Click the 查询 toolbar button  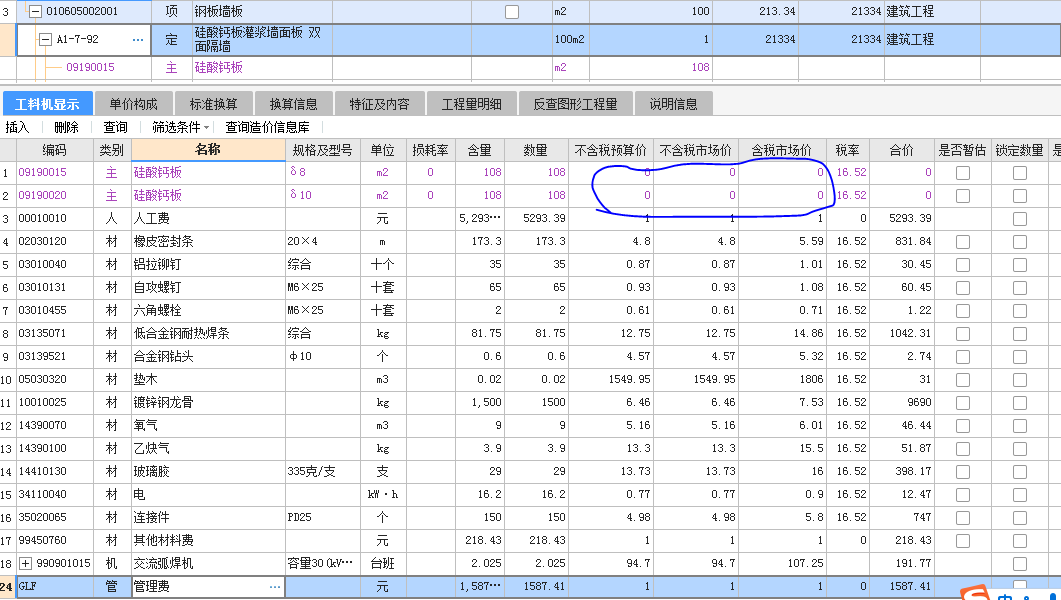click(115, 127)
